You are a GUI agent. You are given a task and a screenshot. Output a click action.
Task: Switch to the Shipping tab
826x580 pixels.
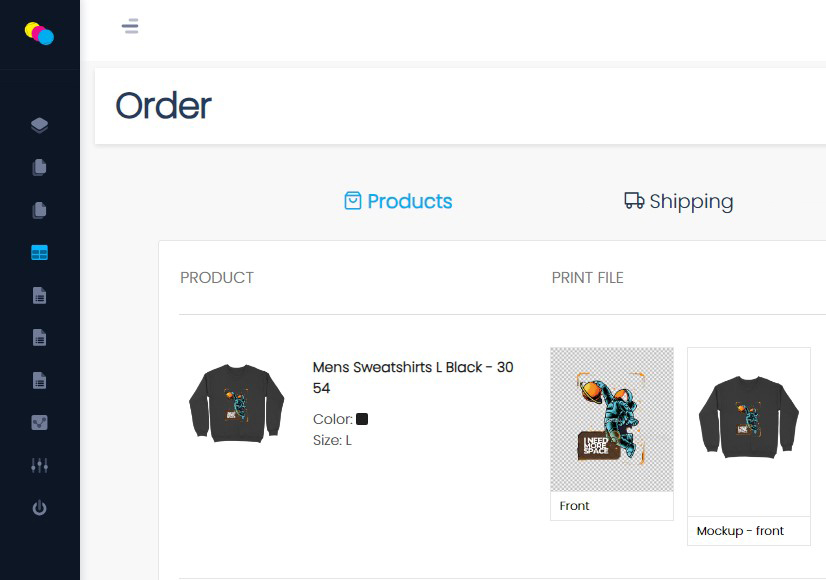[x=679, y=201]
